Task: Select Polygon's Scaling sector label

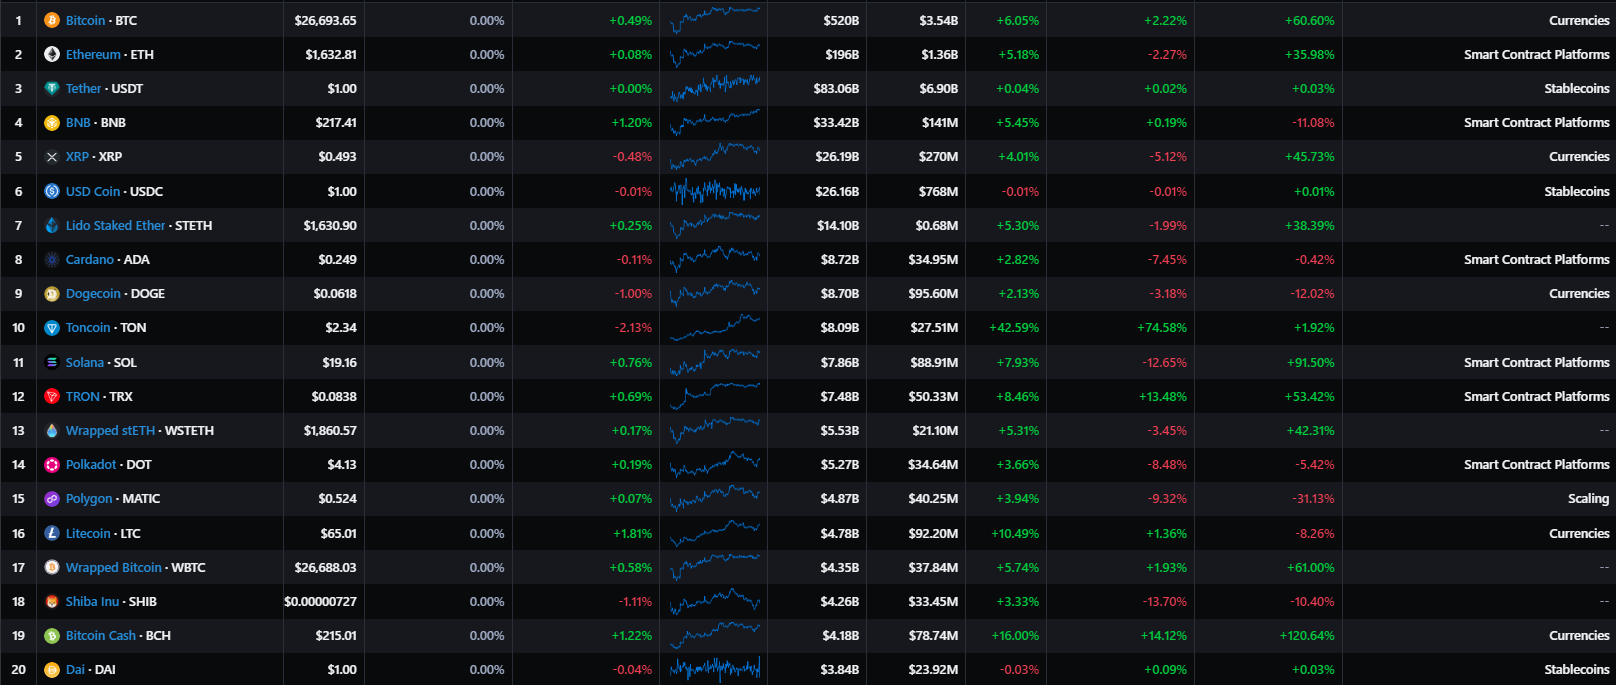Action: coord(1588,498)
